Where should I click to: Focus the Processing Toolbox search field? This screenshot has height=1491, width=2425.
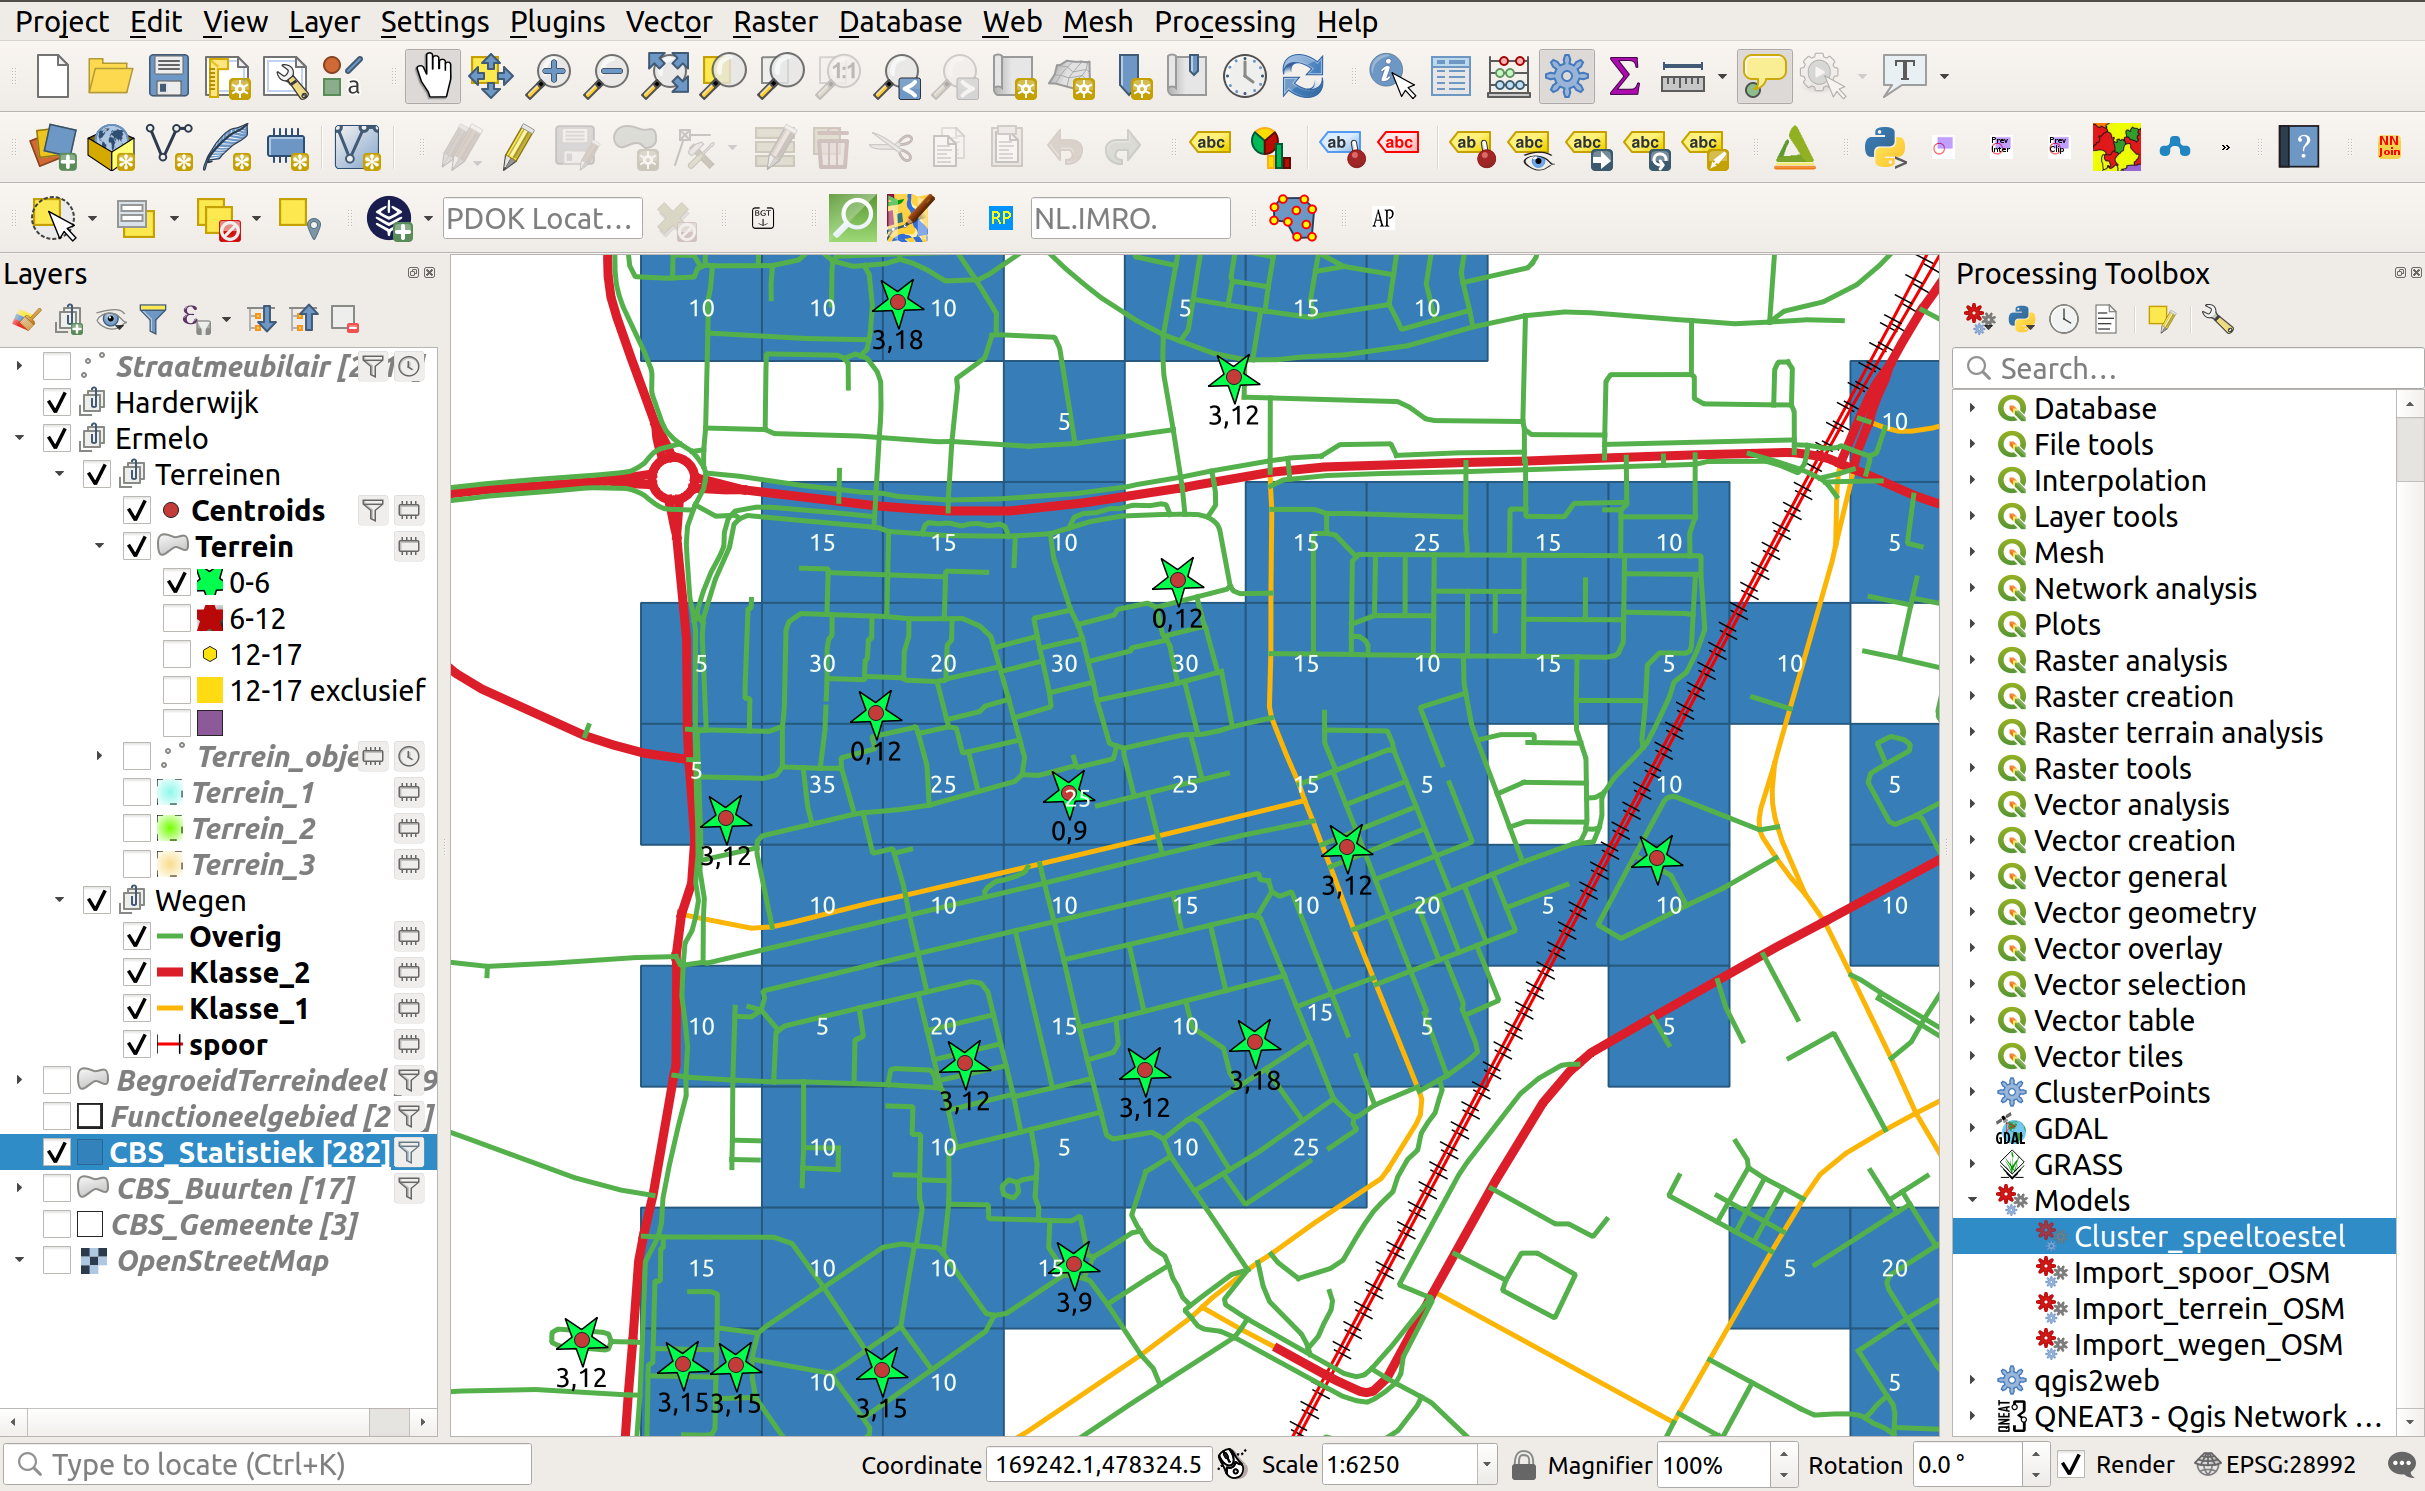click(2188, 369)
